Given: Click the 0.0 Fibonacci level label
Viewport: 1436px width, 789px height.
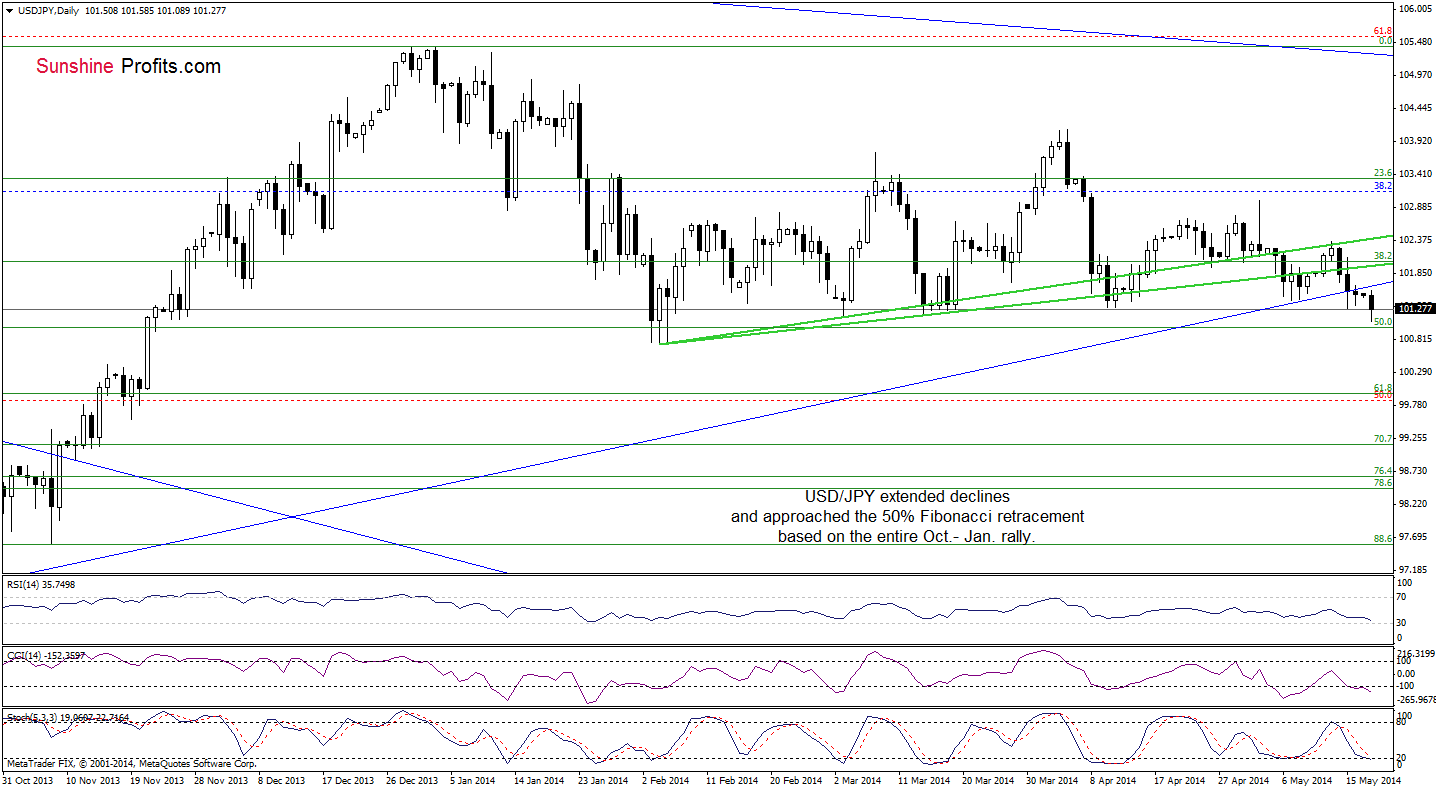Looking at the screenshot, I should click(x=1386, y=41).
